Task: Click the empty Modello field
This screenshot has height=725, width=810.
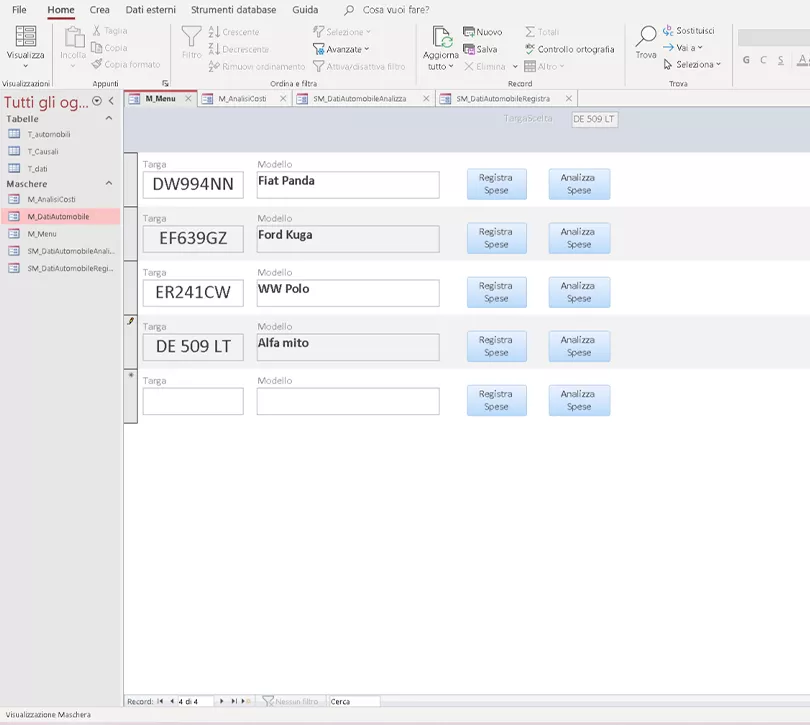Action: 348,401
